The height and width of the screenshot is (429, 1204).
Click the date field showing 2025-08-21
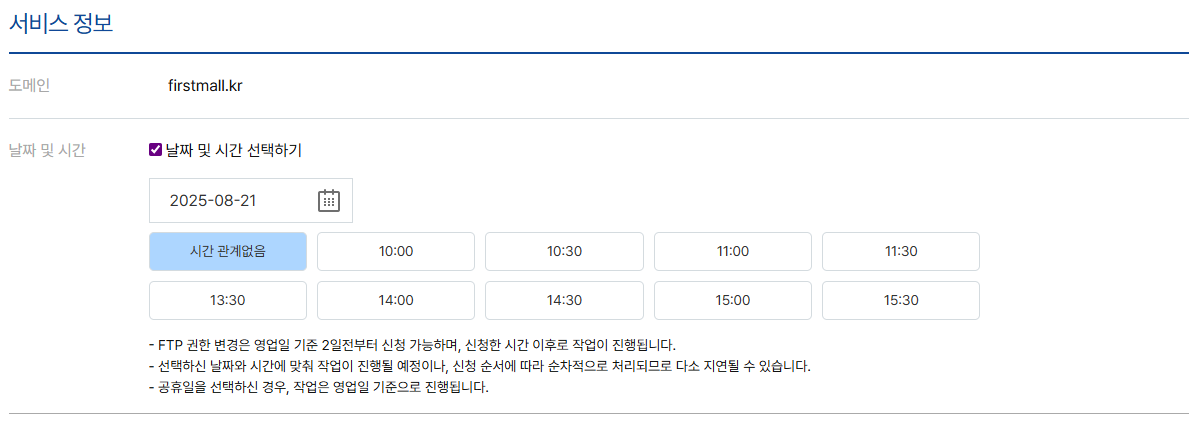[232, 200]
